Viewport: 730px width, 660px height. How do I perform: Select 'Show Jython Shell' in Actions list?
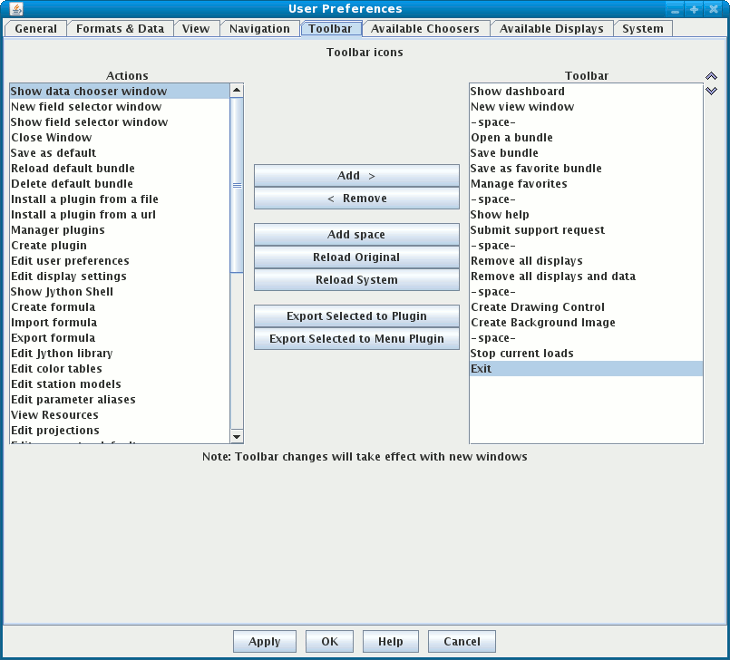click(62, 292)
